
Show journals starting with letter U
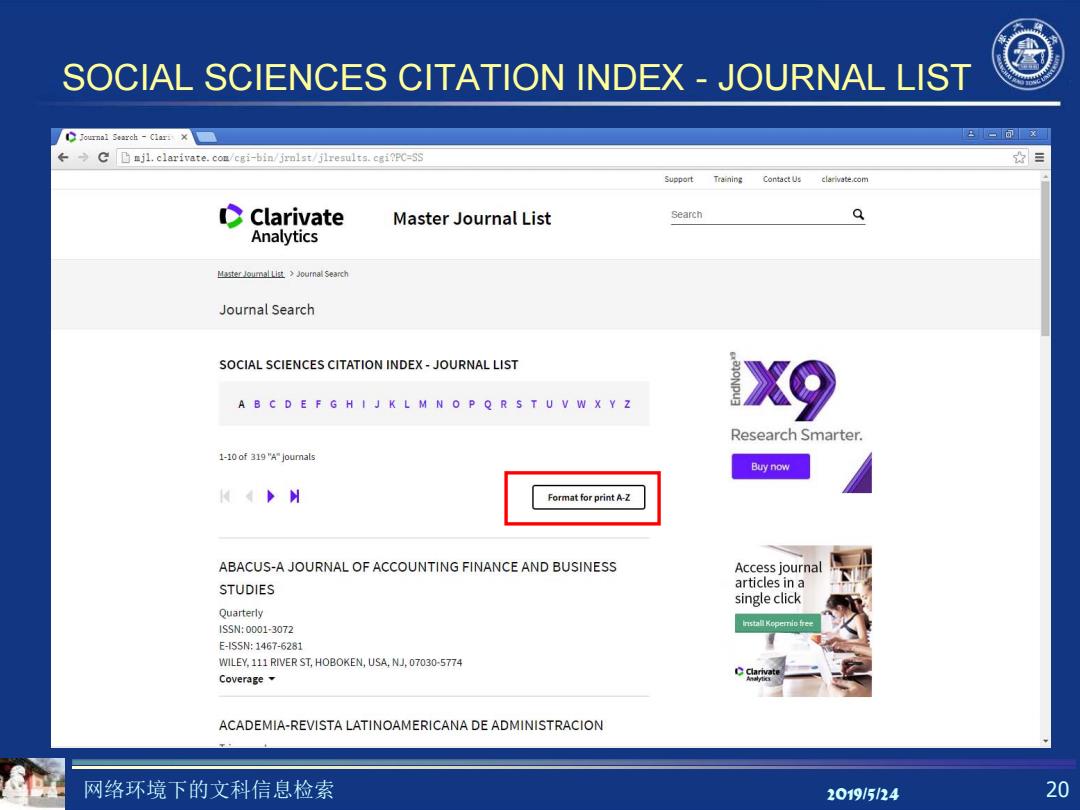549,404
